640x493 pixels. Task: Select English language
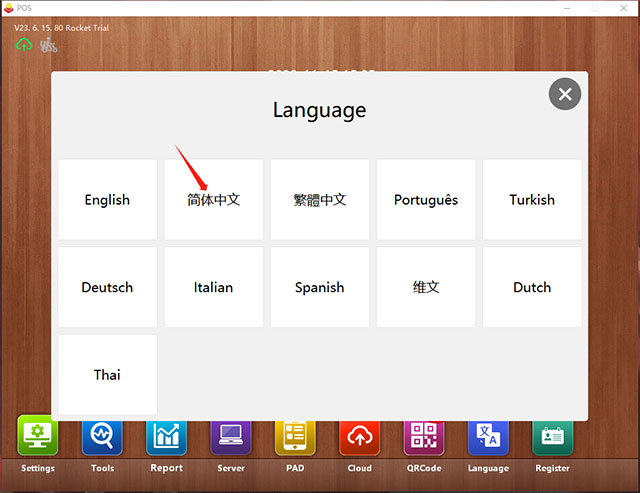pos(107,200)
